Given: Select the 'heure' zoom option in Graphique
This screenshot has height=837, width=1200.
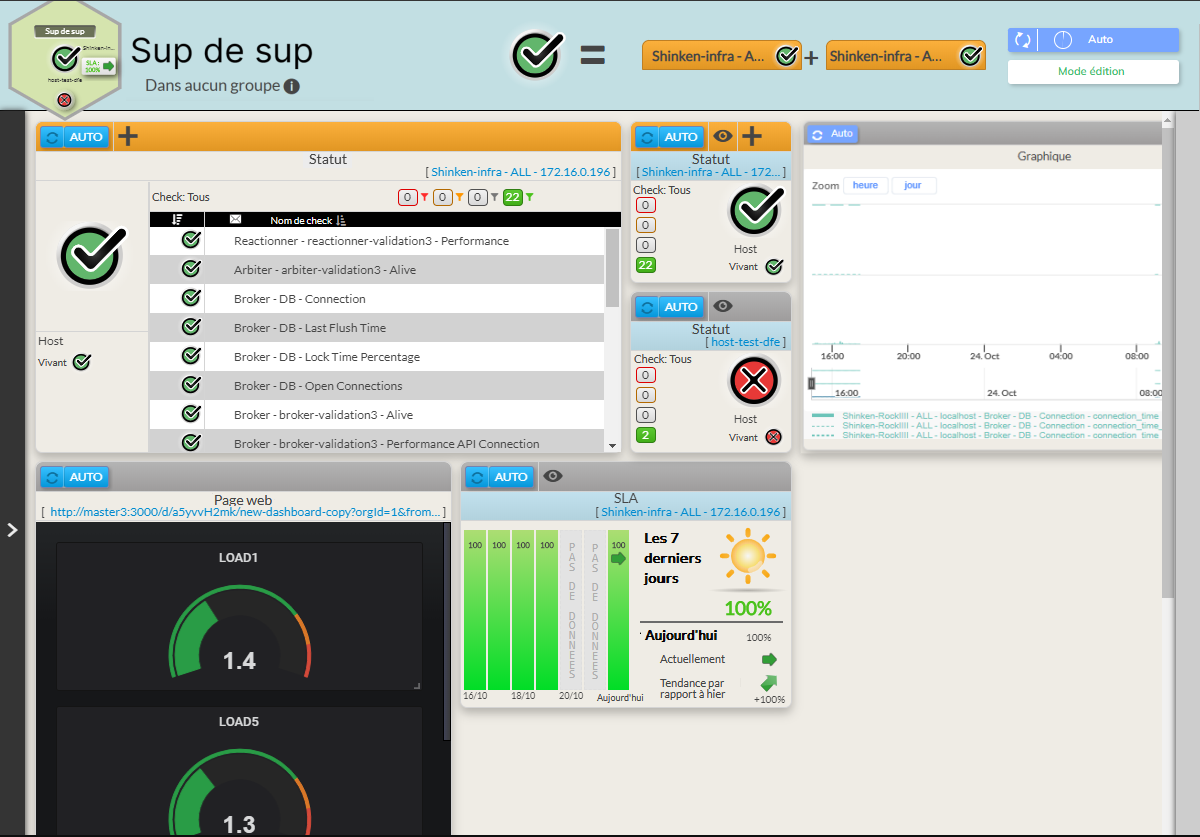Looking at the screenshot, I should [x=865, y=186].
